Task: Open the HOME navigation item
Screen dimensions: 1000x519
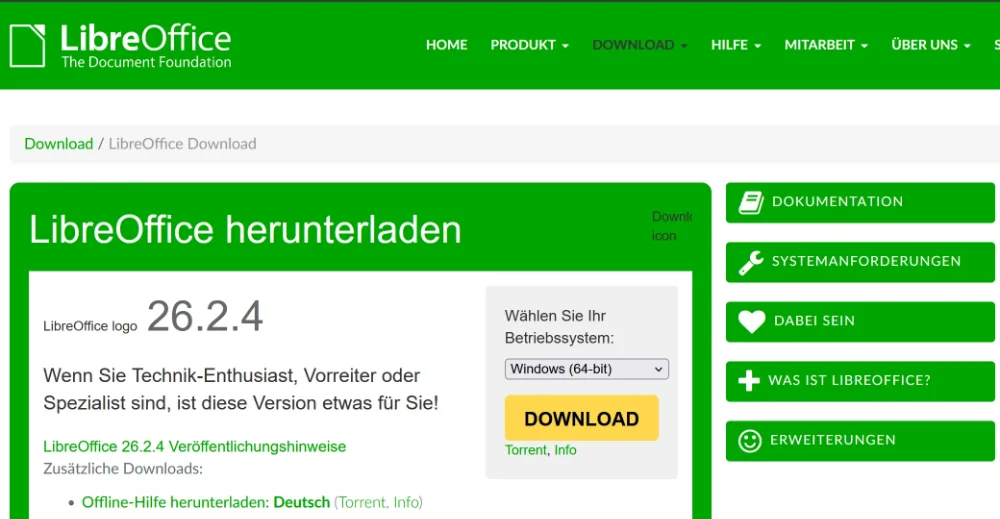Action: [x=446, y=45]
